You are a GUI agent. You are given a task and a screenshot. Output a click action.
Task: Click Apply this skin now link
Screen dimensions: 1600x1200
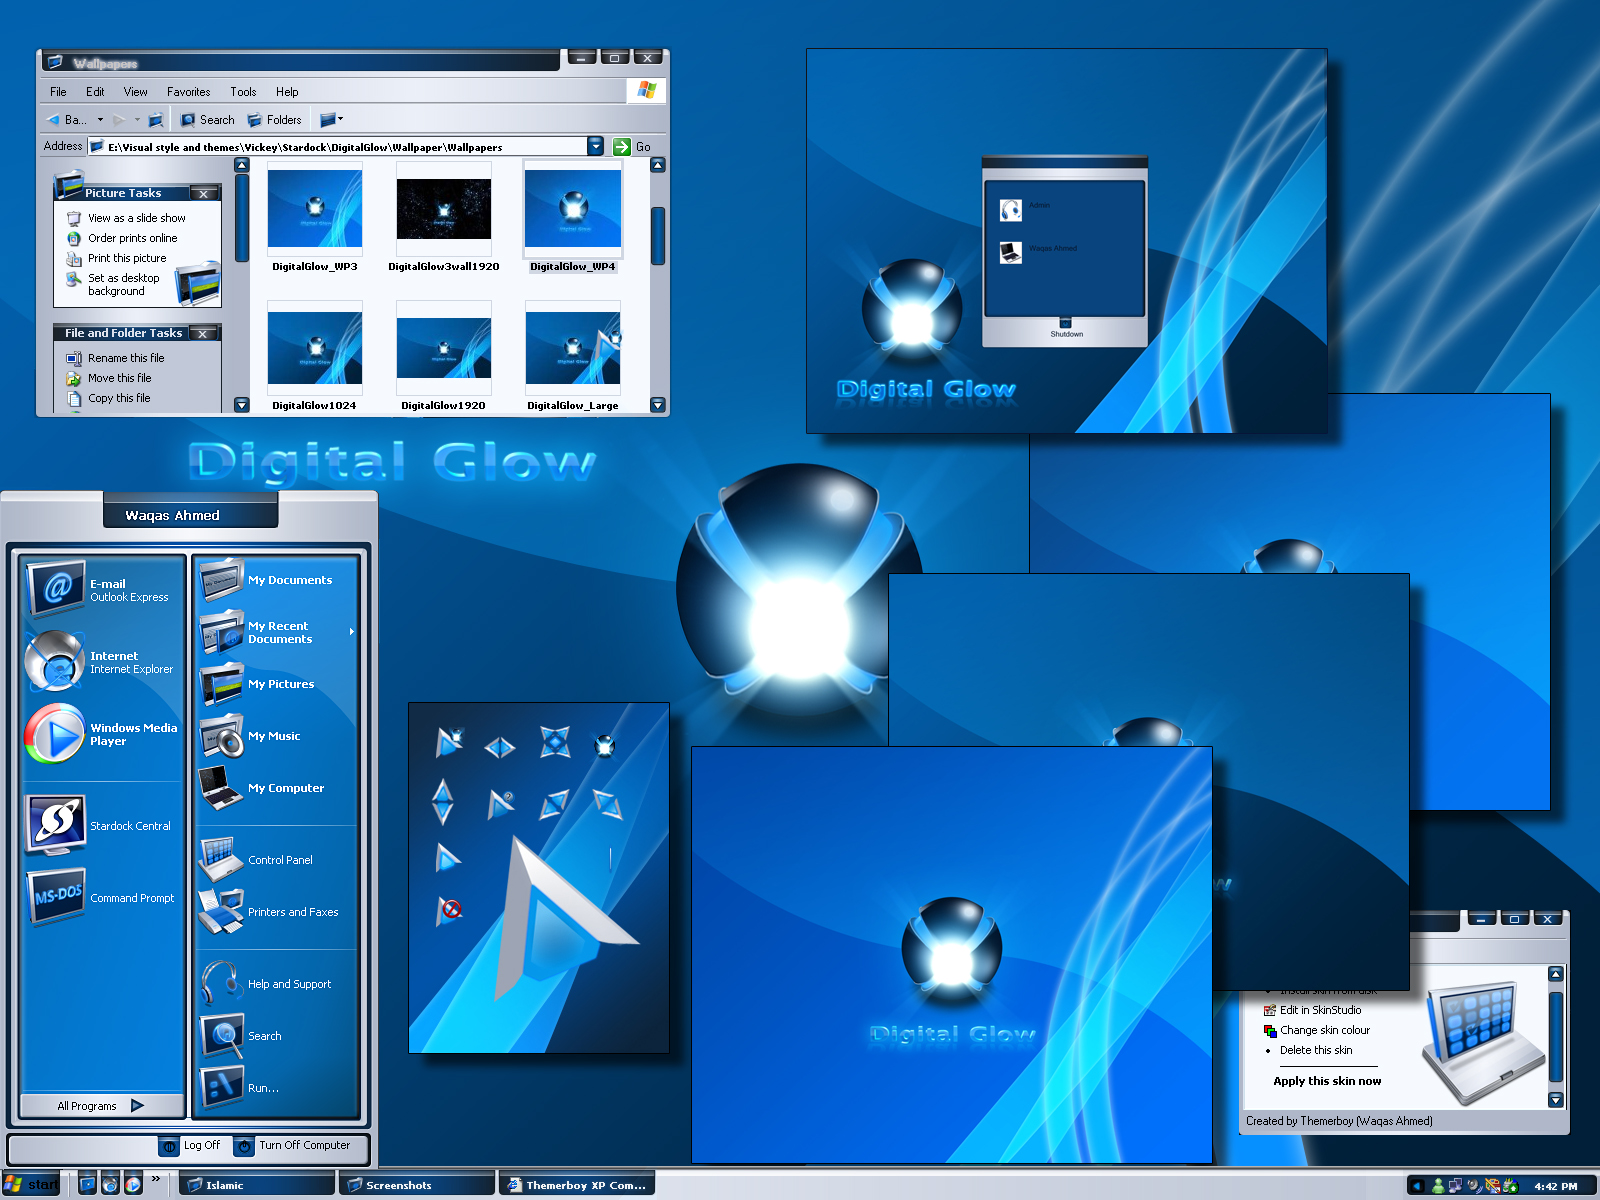coord(1327,1081)
